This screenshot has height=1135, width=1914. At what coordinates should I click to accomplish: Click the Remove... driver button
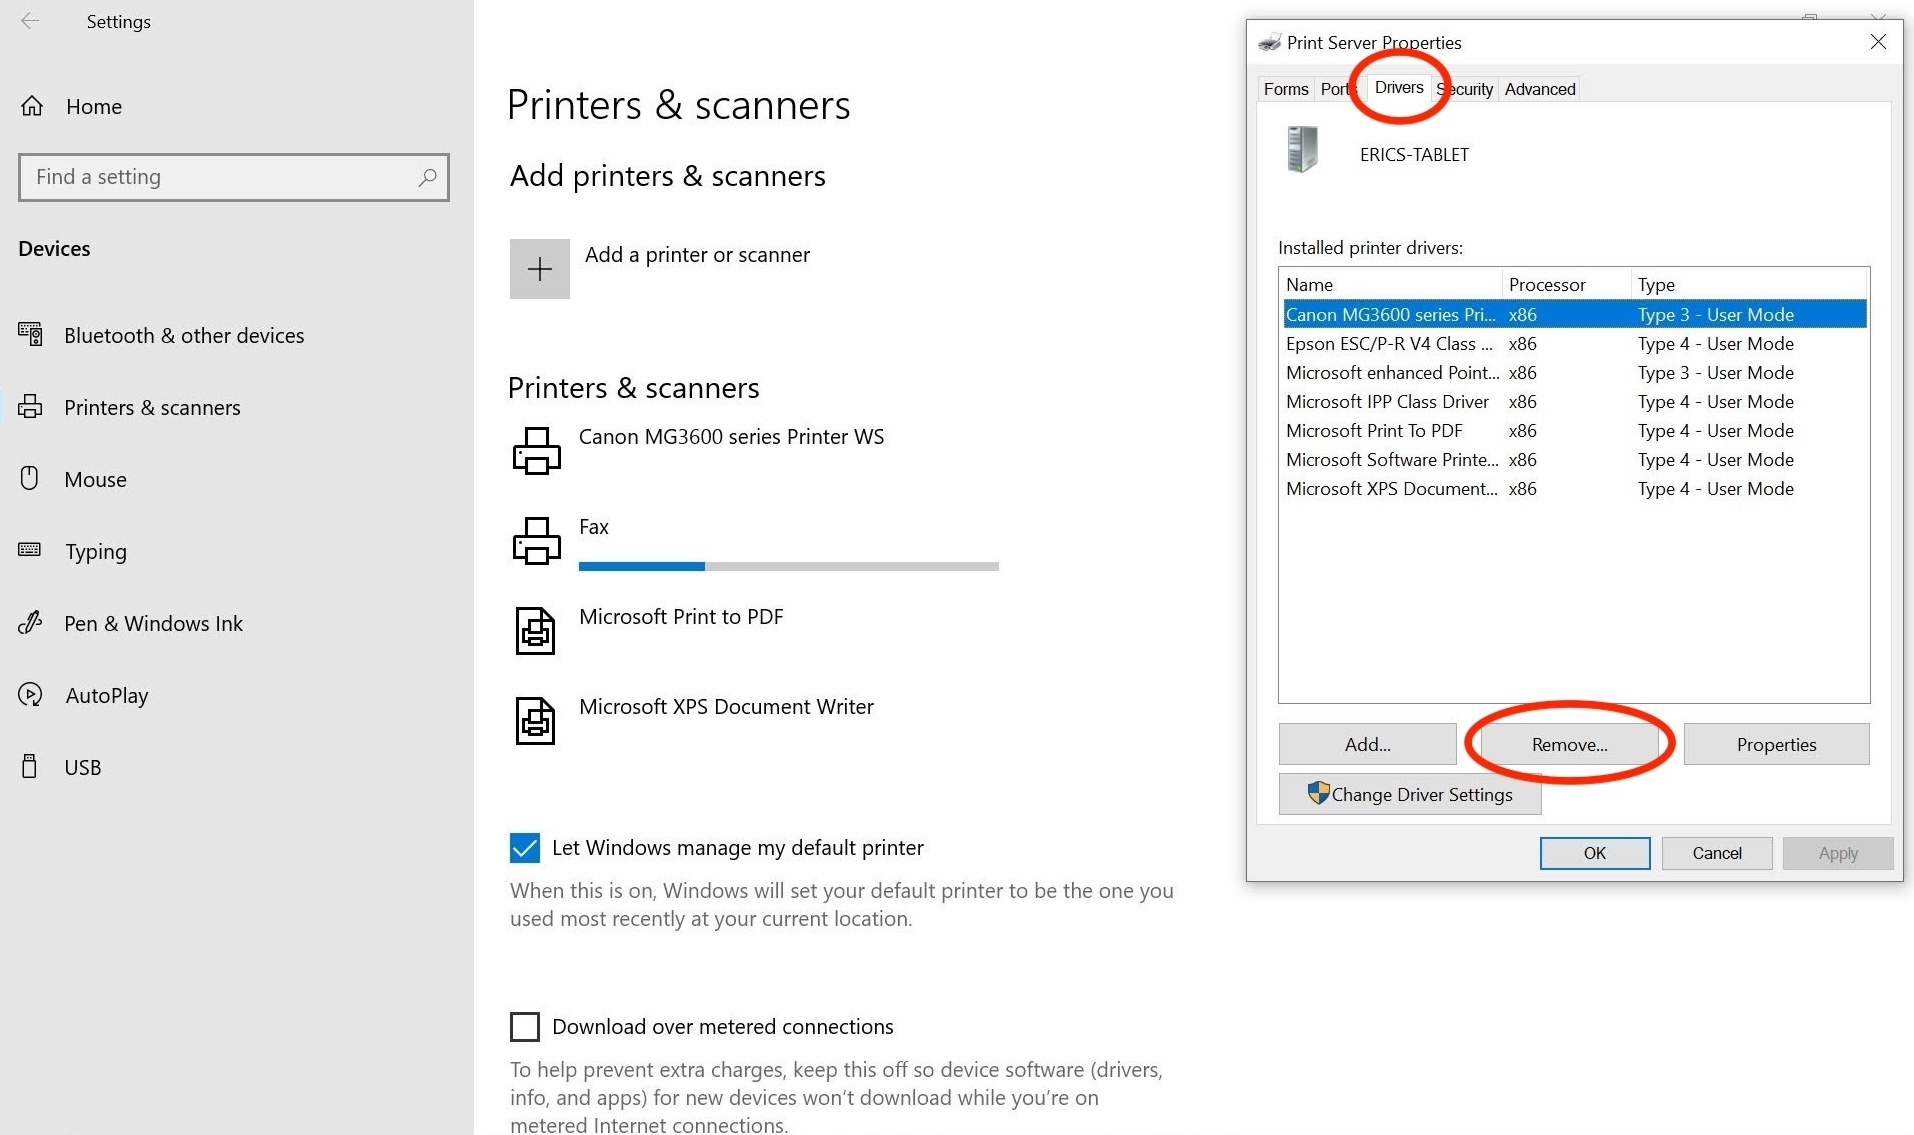1569,744
